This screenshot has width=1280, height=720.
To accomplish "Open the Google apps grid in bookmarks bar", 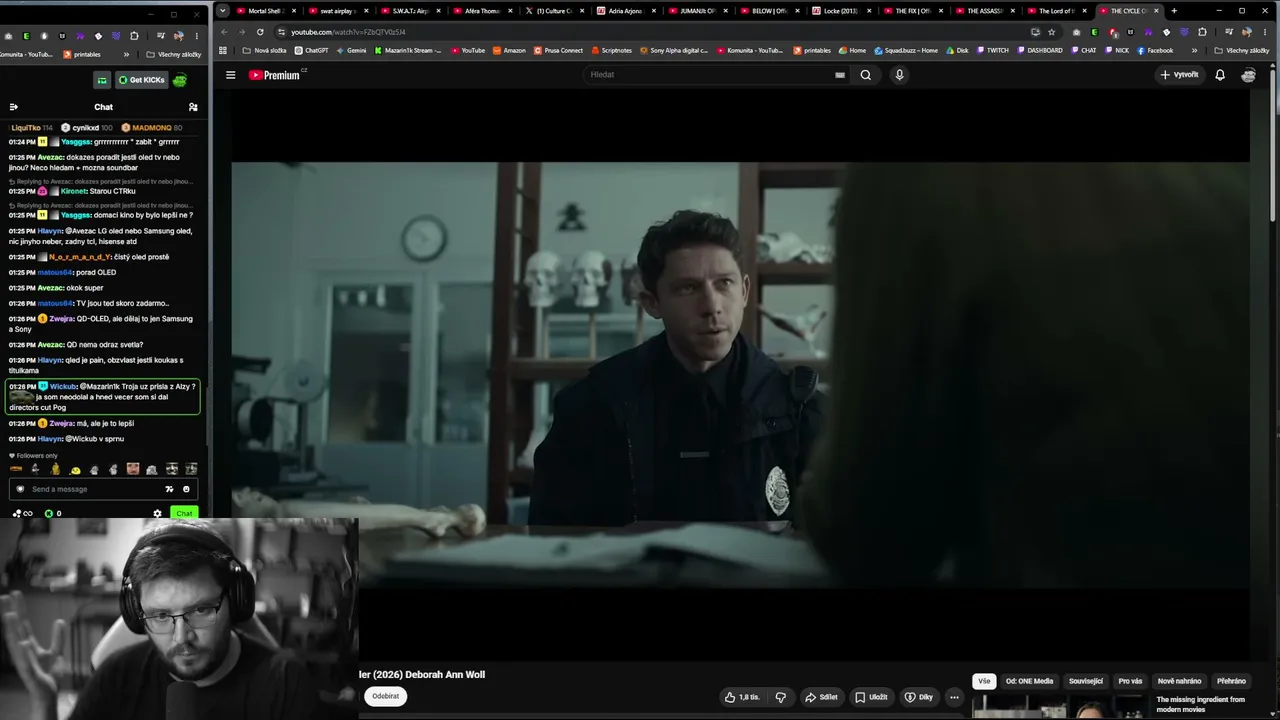I will pos(223,50).
